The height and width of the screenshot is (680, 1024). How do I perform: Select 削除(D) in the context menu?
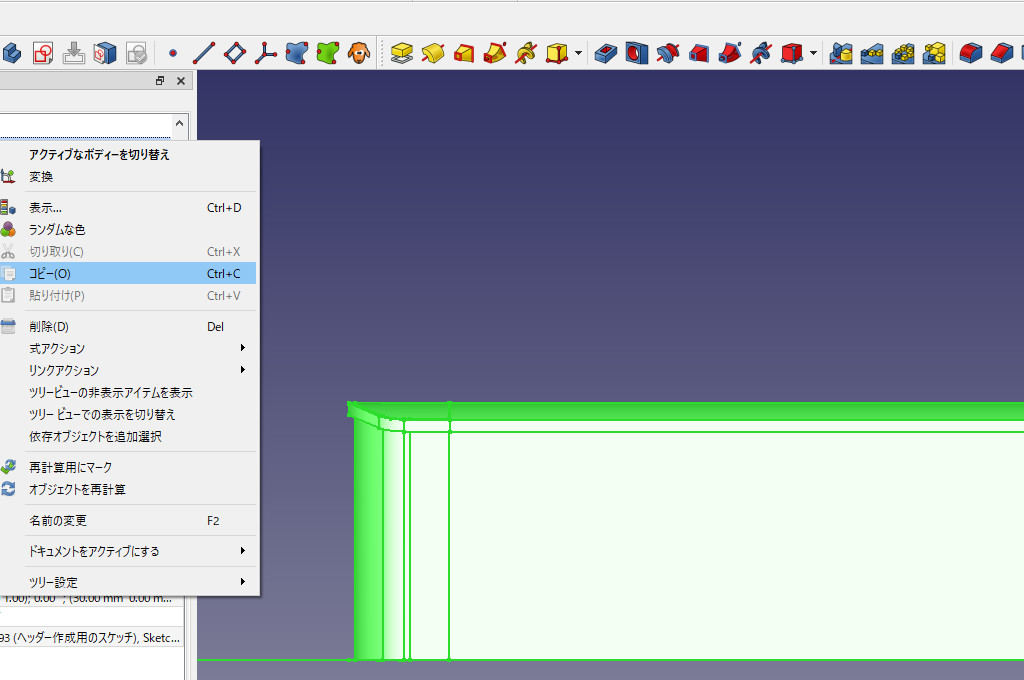point(48,326)
